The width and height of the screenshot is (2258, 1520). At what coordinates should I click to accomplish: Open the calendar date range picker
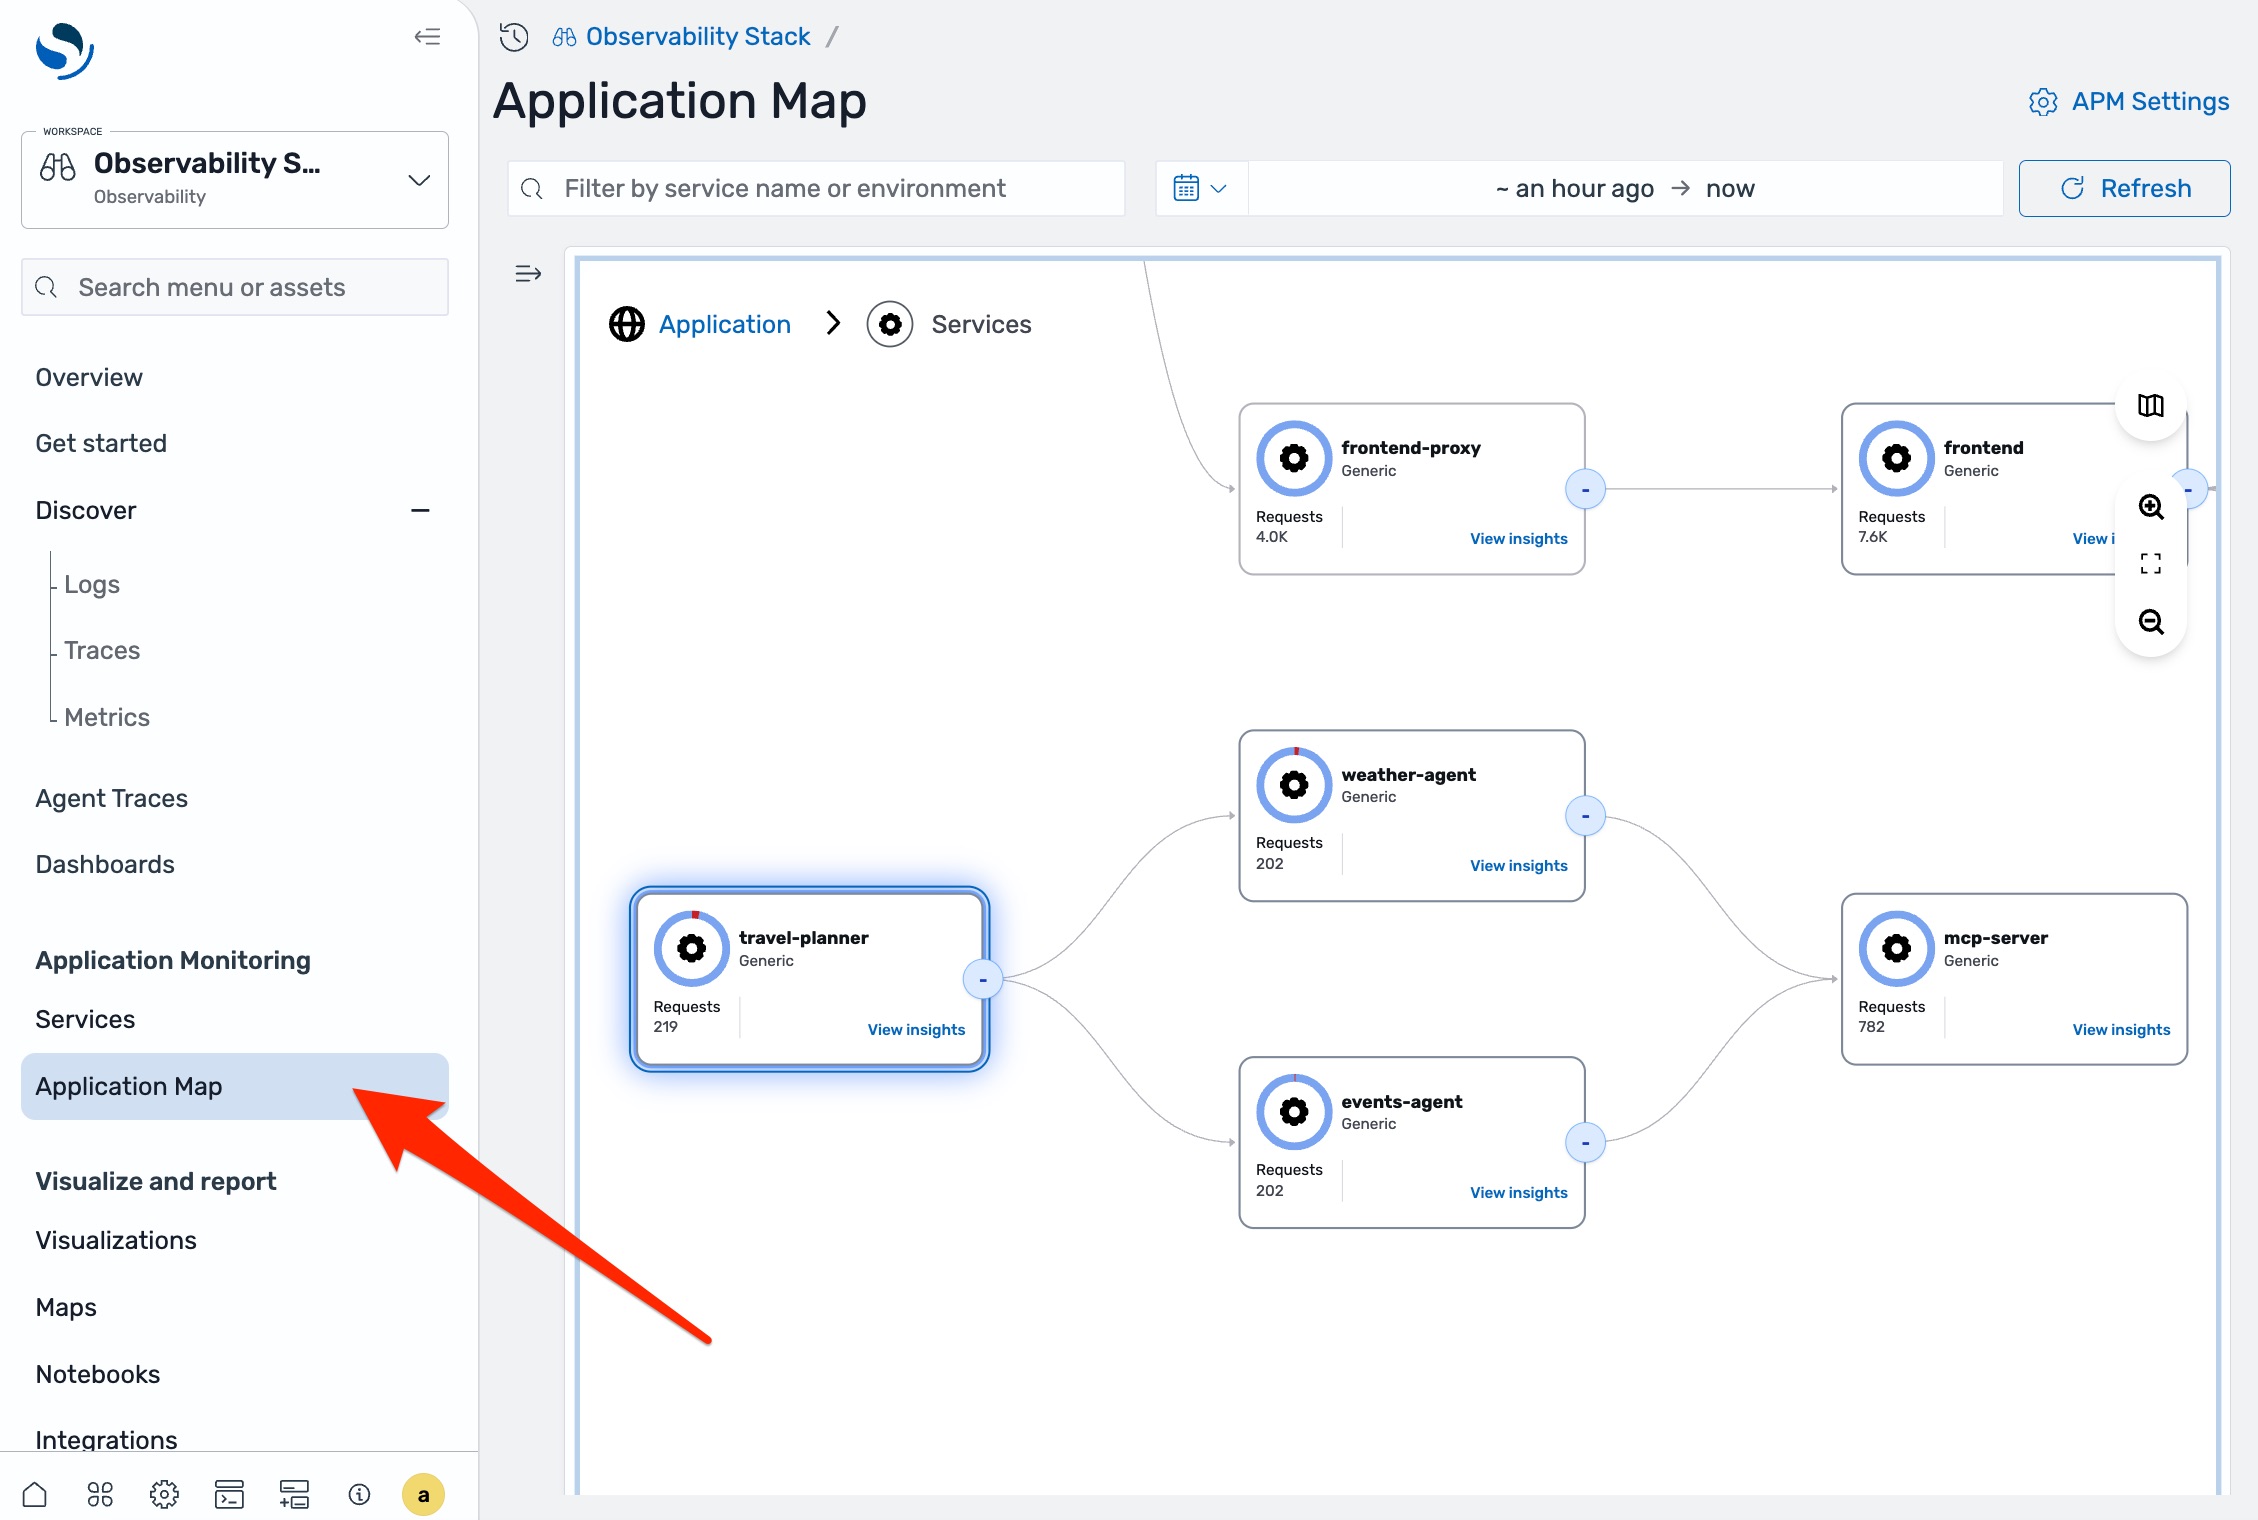(1200, 187)
